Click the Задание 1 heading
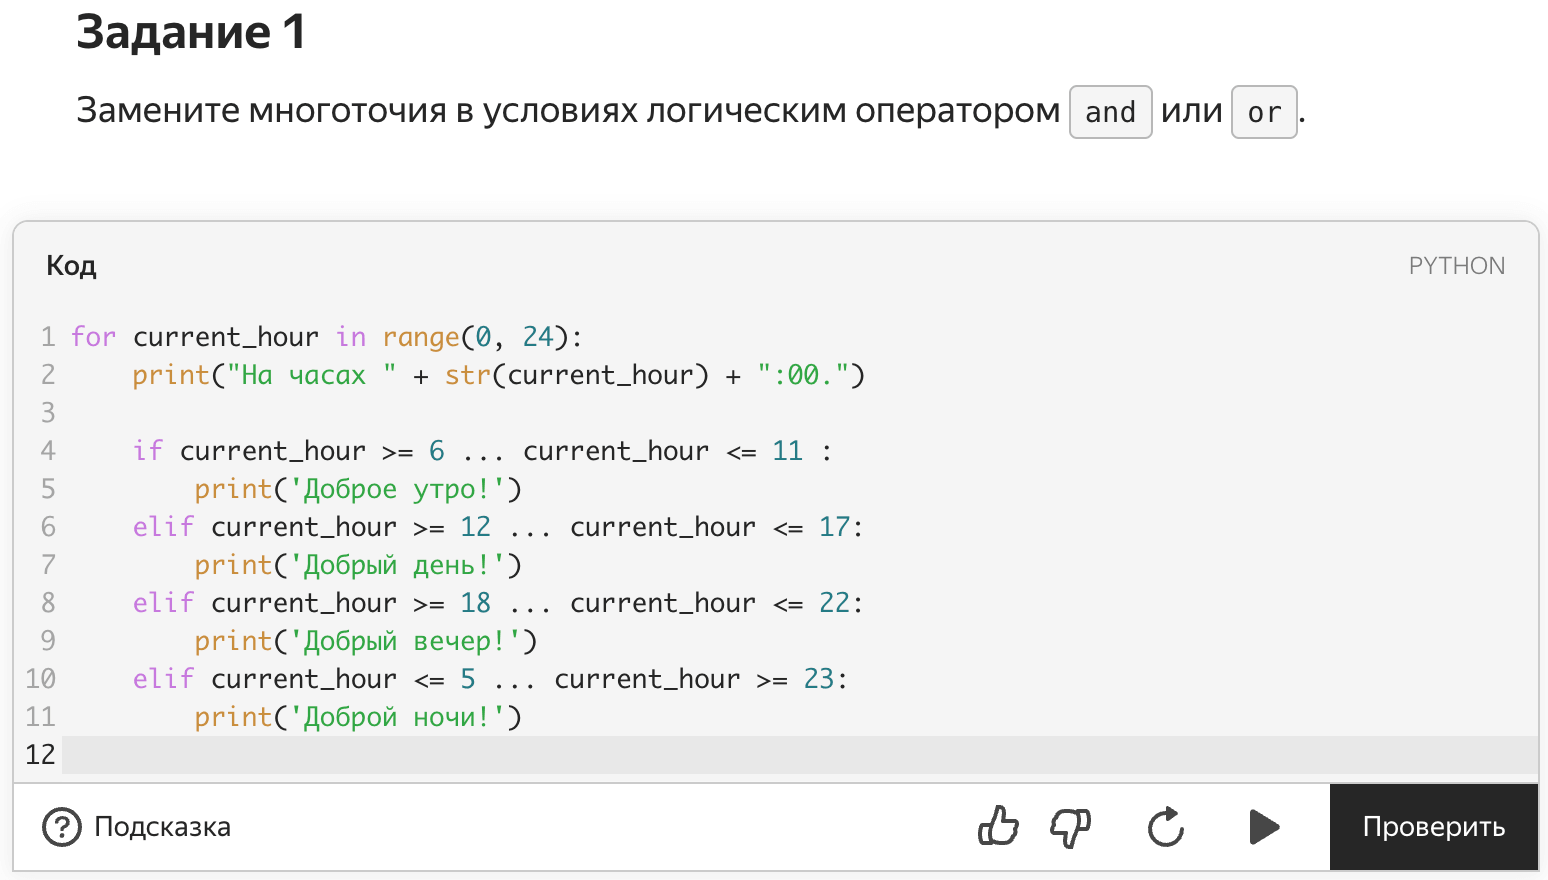The width and height of the screenshot is (1548, 880). click(191, 32)
